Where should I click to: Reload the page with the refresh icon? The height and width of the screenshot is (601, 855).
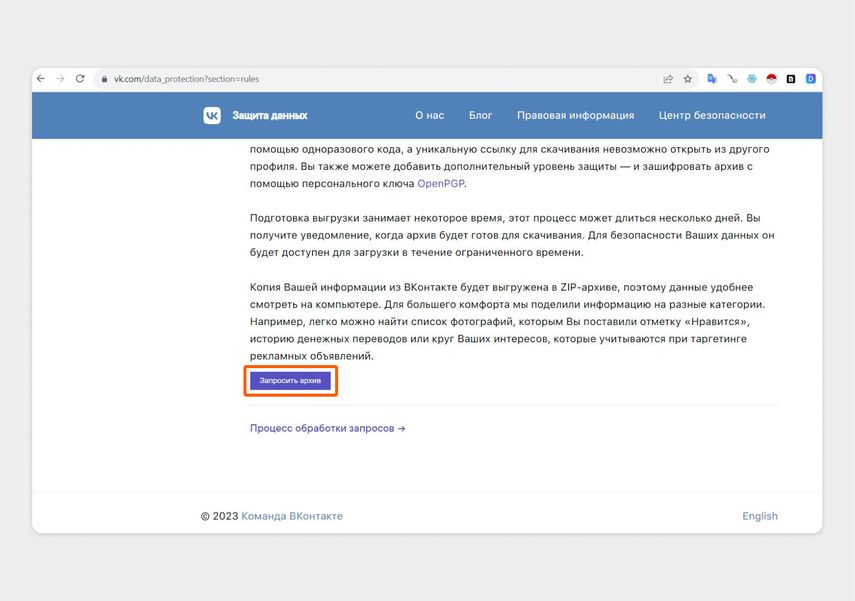[x=80, y=79]
